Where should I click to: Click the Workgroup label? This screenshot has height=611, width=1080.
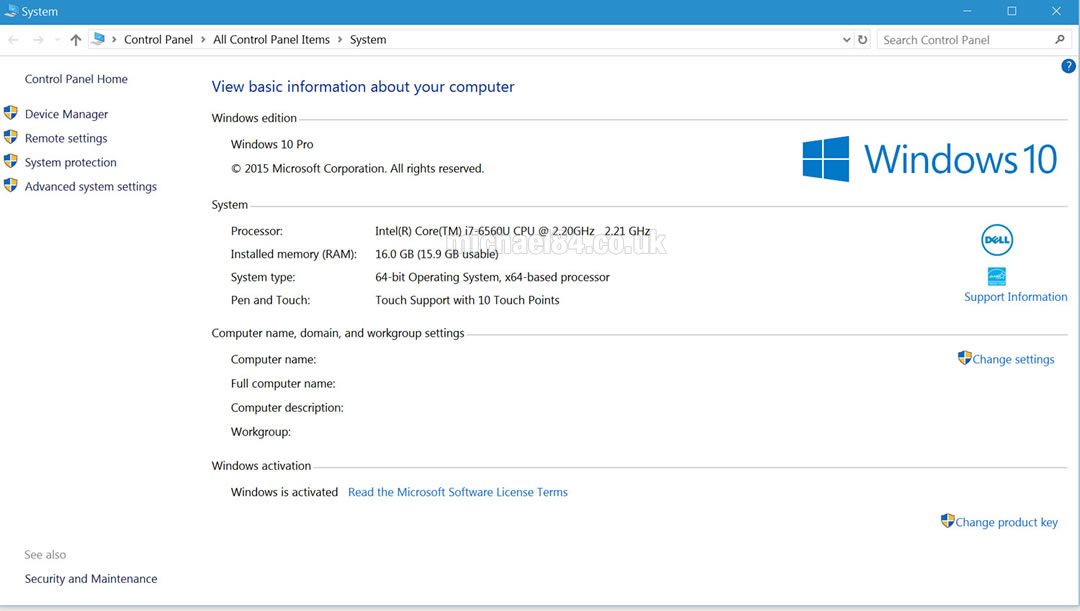[261, 432]
